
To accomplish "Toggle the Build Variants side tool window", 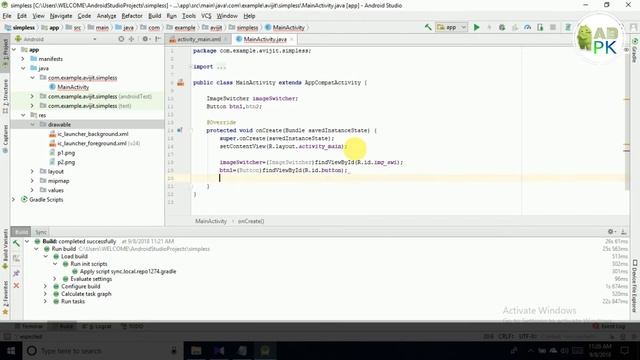I will [x=5, y=249].
